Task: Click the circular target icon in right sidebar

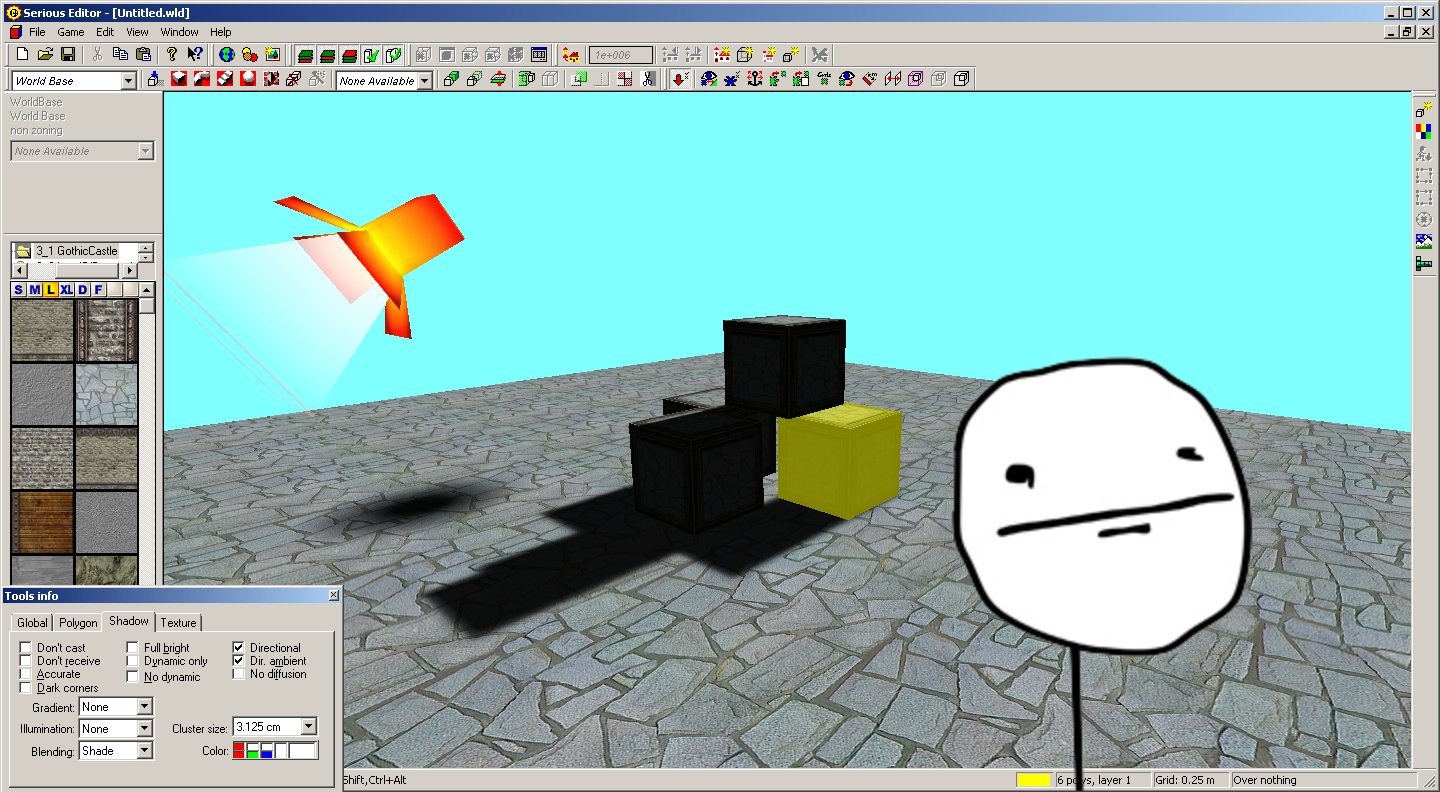Action: pyautogui.click(x=1424, y=219)
